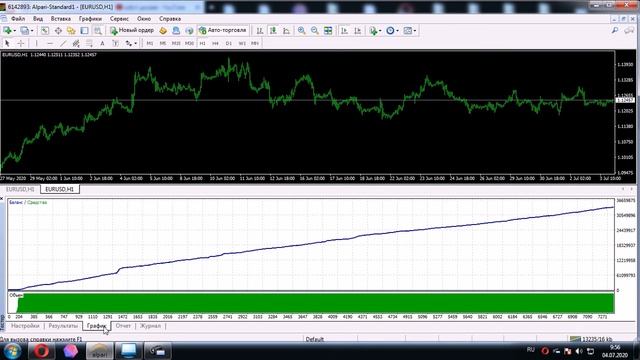
Task: Select the active EURUSD,H1 chart tab
Action: tap(60, 189)
